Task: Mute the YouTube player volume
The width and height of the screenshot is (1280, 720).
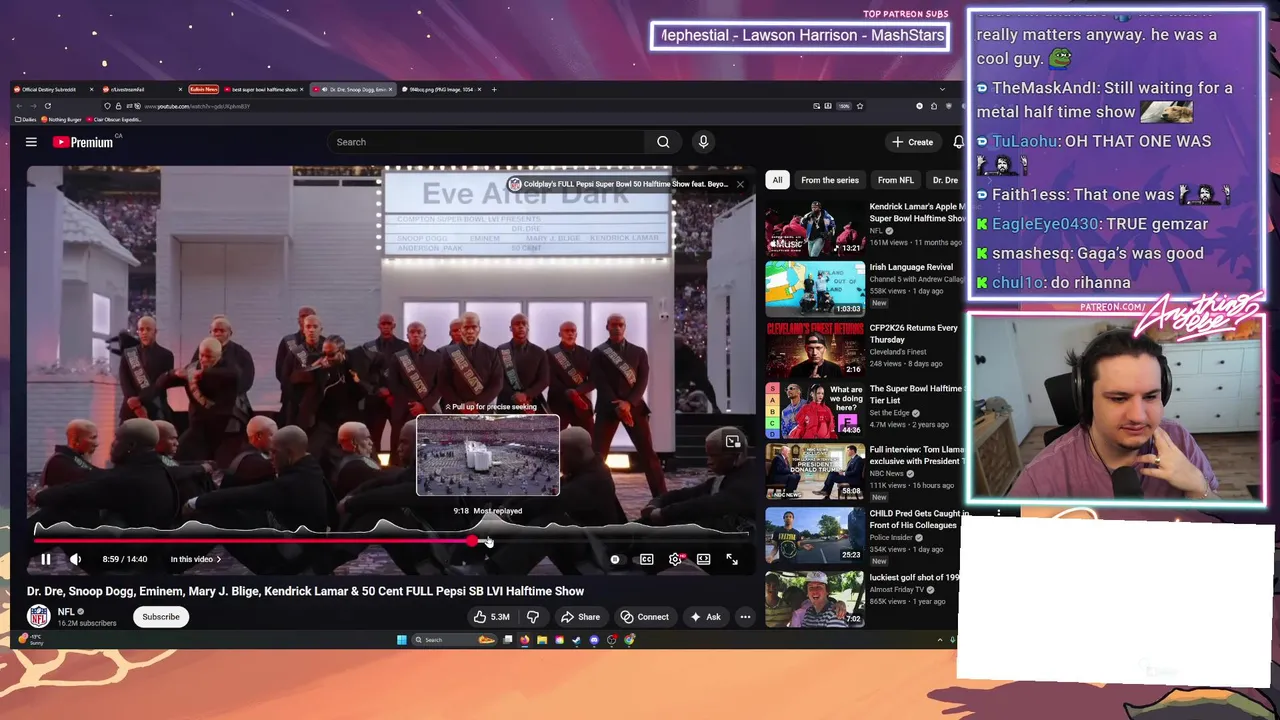Action: pyautogui.click(x=75, y=559)
